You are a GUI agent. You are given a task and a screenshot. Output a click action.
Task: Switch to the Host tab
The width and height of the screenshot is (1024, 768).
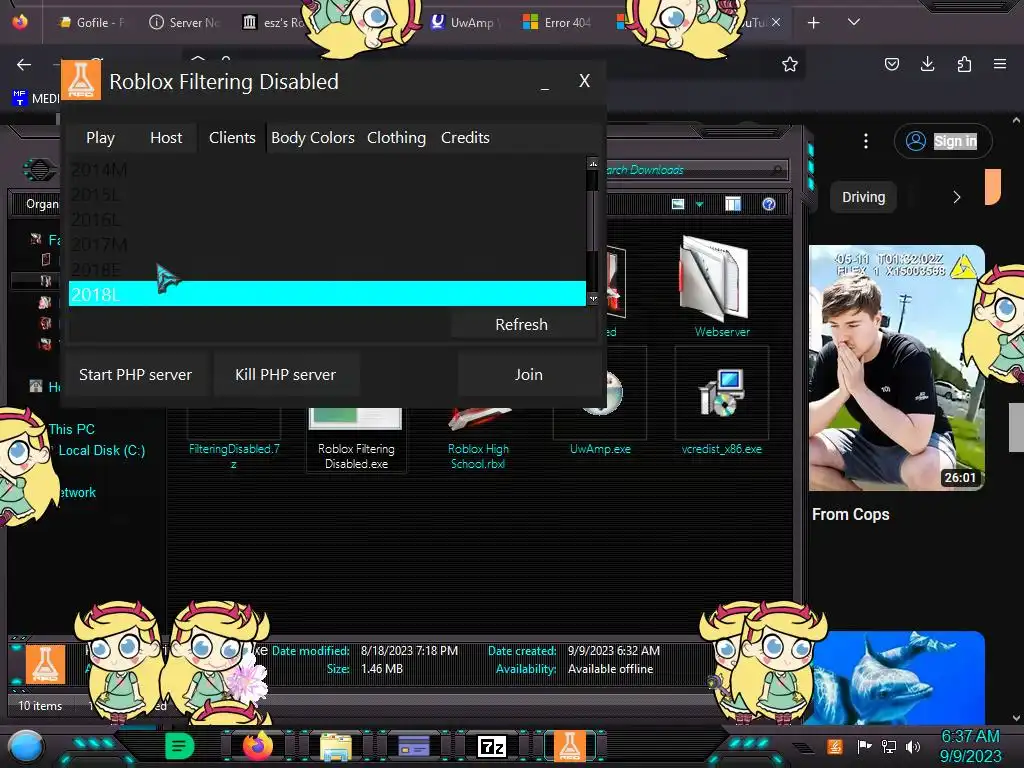click(x=166, y=138)
